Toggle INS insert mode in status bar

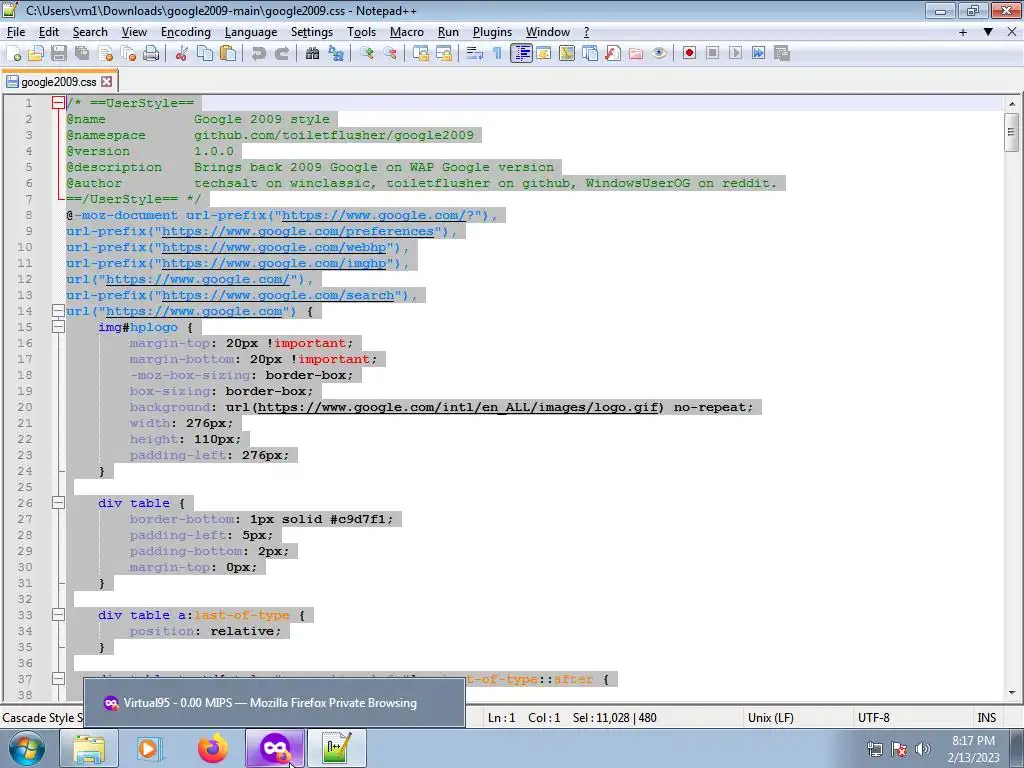(x=986, y=718)
